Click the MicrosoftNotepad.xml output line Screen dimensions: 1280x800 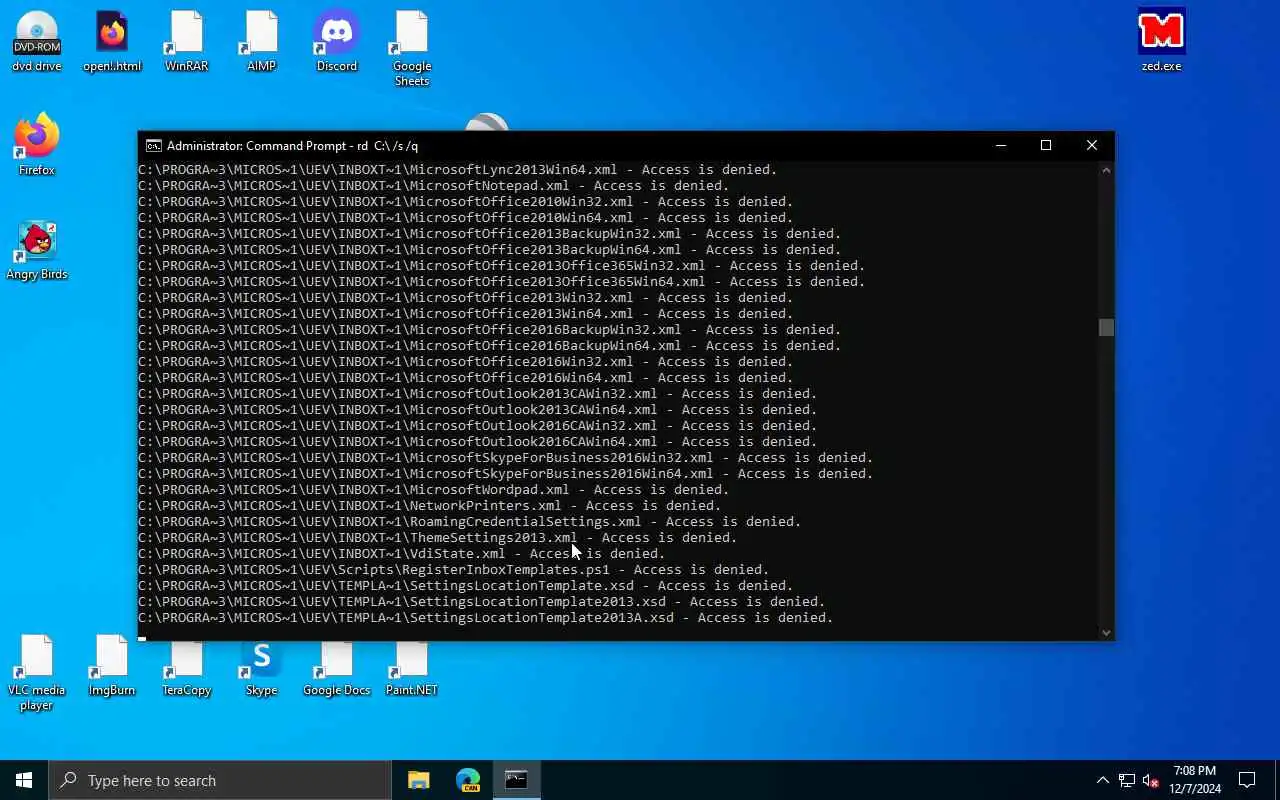pyautogui.click(x=434, y=186)
